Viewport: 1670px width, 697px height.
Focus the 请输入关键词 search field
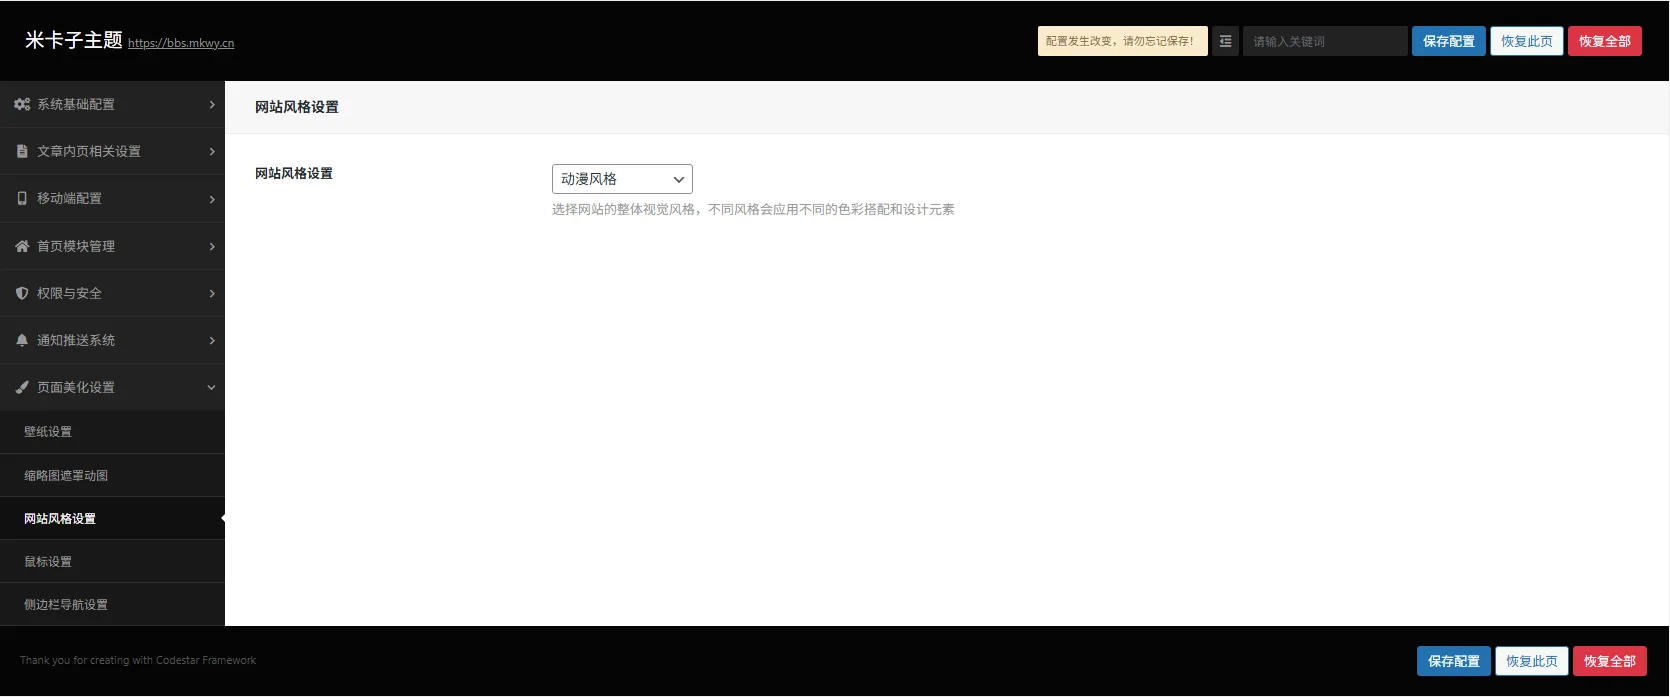[1324, 41]
